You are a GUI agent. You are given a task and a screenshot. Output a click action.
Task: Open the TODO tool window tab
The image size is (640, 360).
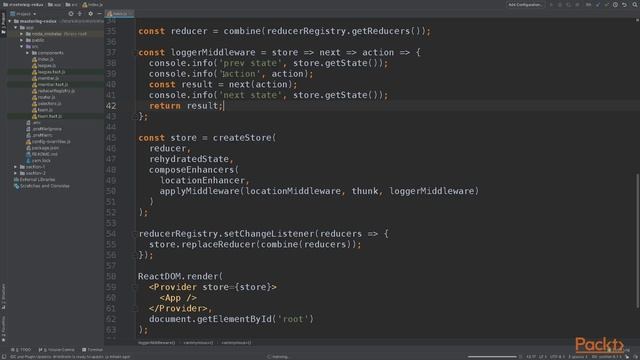22,350
